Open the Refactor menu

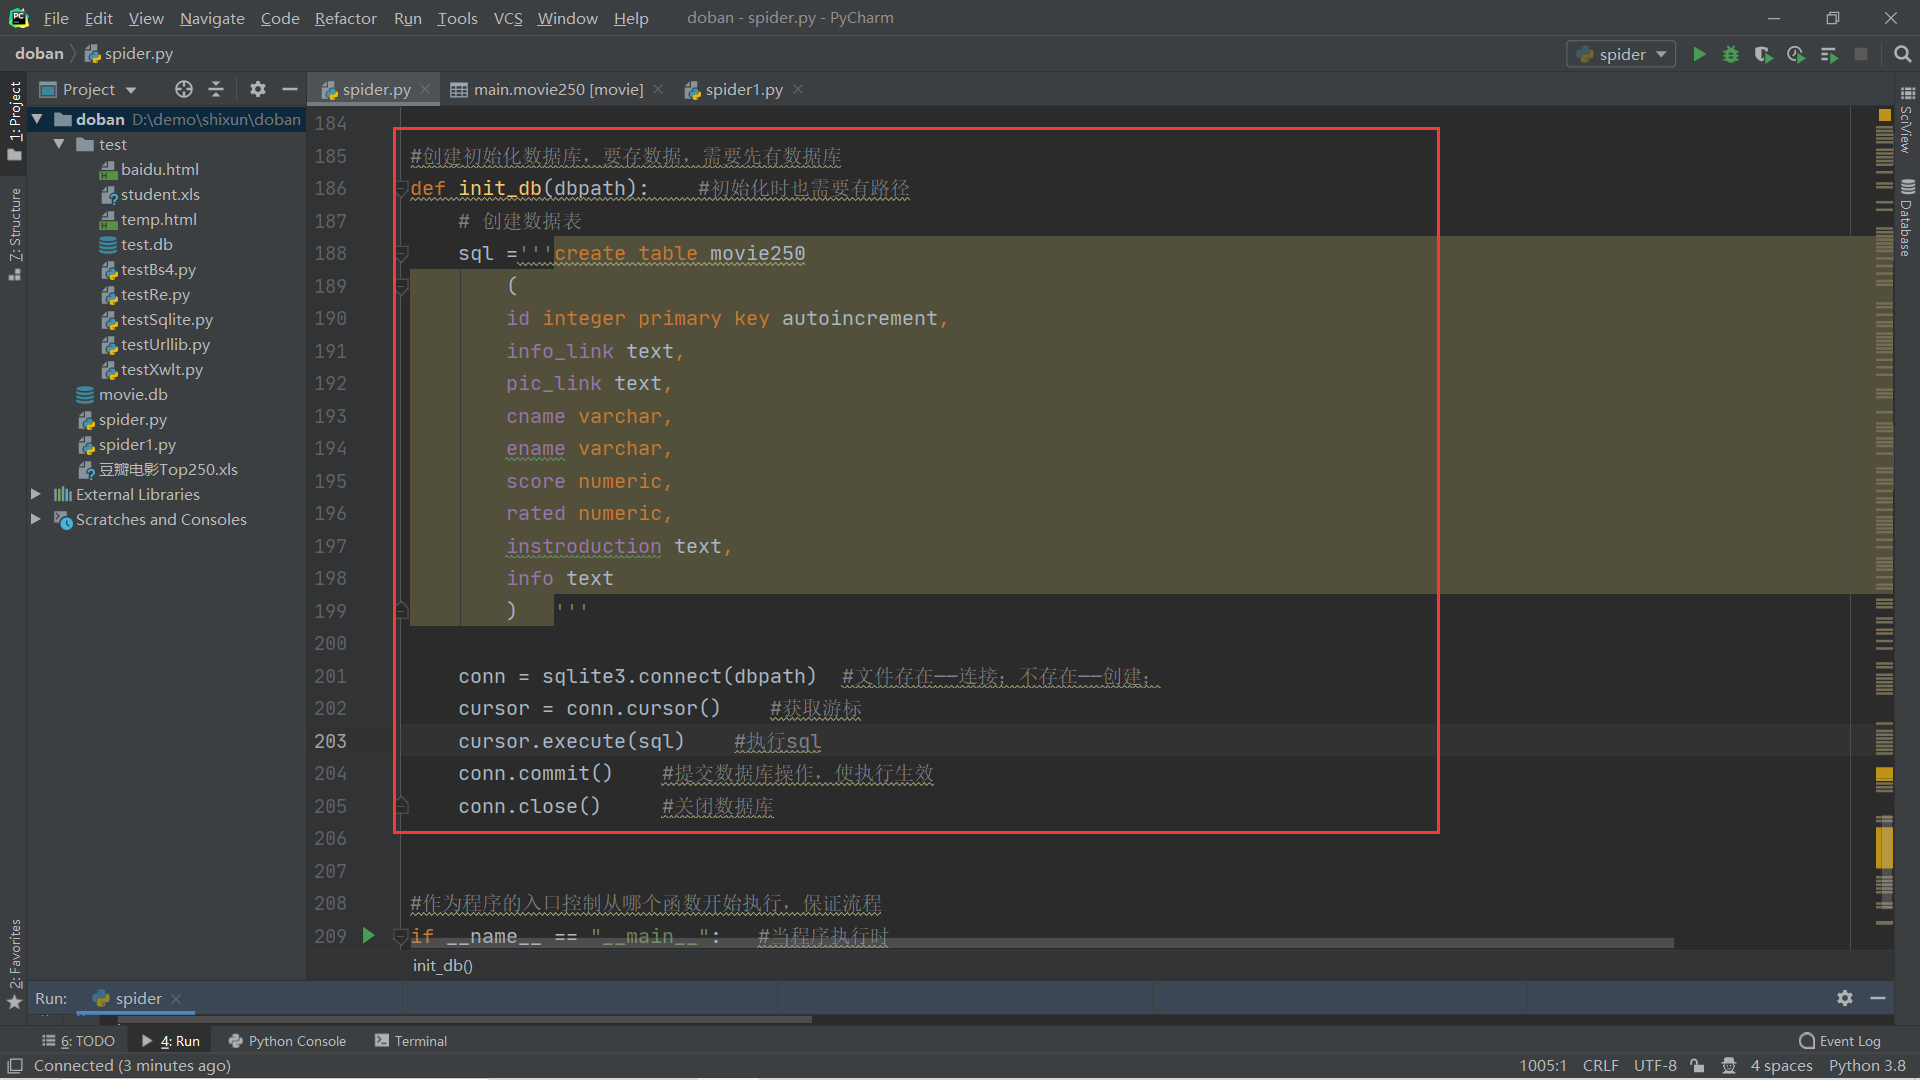[x=345, y=18]
